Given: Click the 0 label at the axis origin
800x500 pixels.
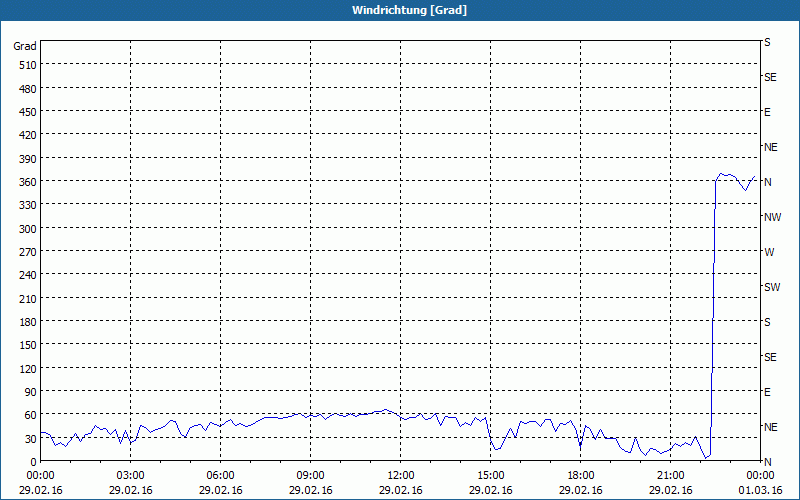Looking at the screenshot, I should [34, 462].
